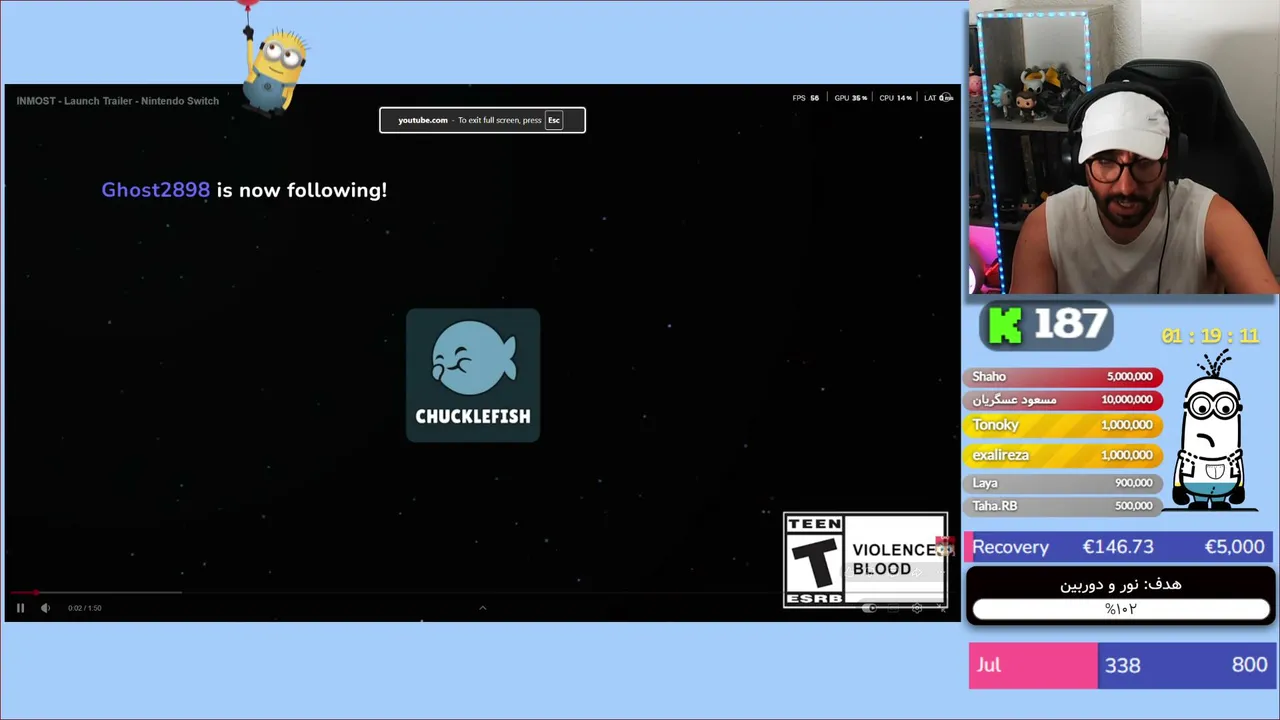Click the GPU 35% readout
1280x720 pixels.
[851, 98]
